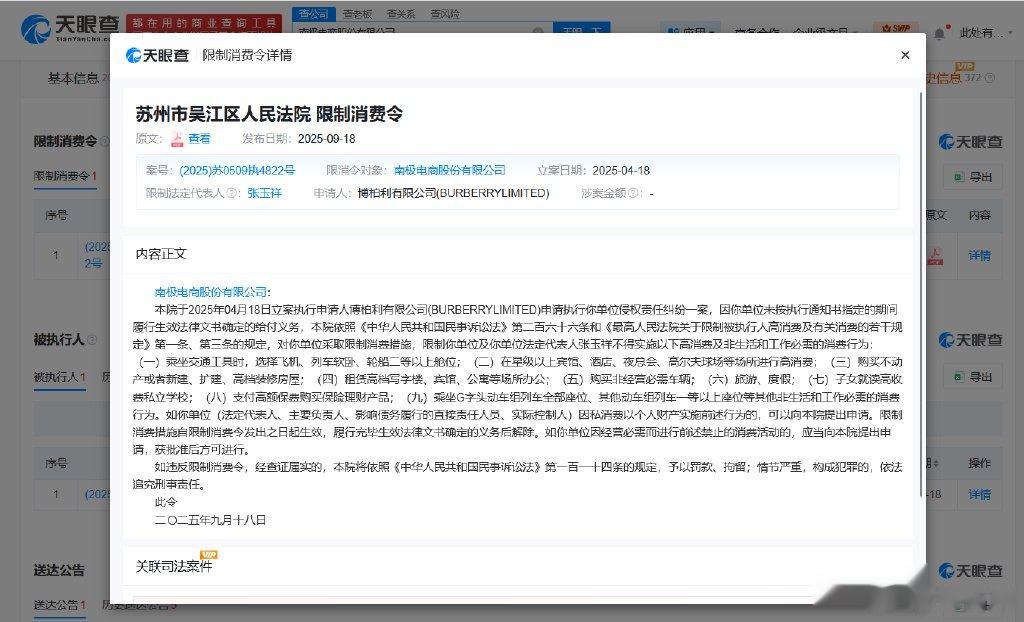Open the 应用 dropdown in top bar
This screenshot has width=1024, height=622.
click(x=692, y=30)
